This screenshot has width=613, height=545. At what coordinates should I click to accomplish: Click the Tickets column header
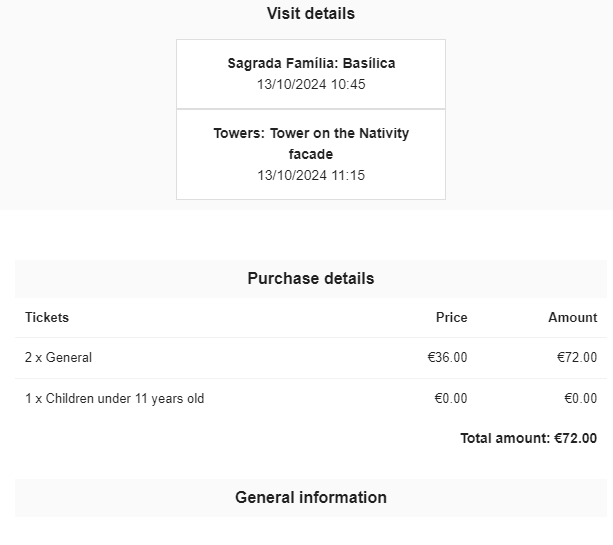point(47,318)
